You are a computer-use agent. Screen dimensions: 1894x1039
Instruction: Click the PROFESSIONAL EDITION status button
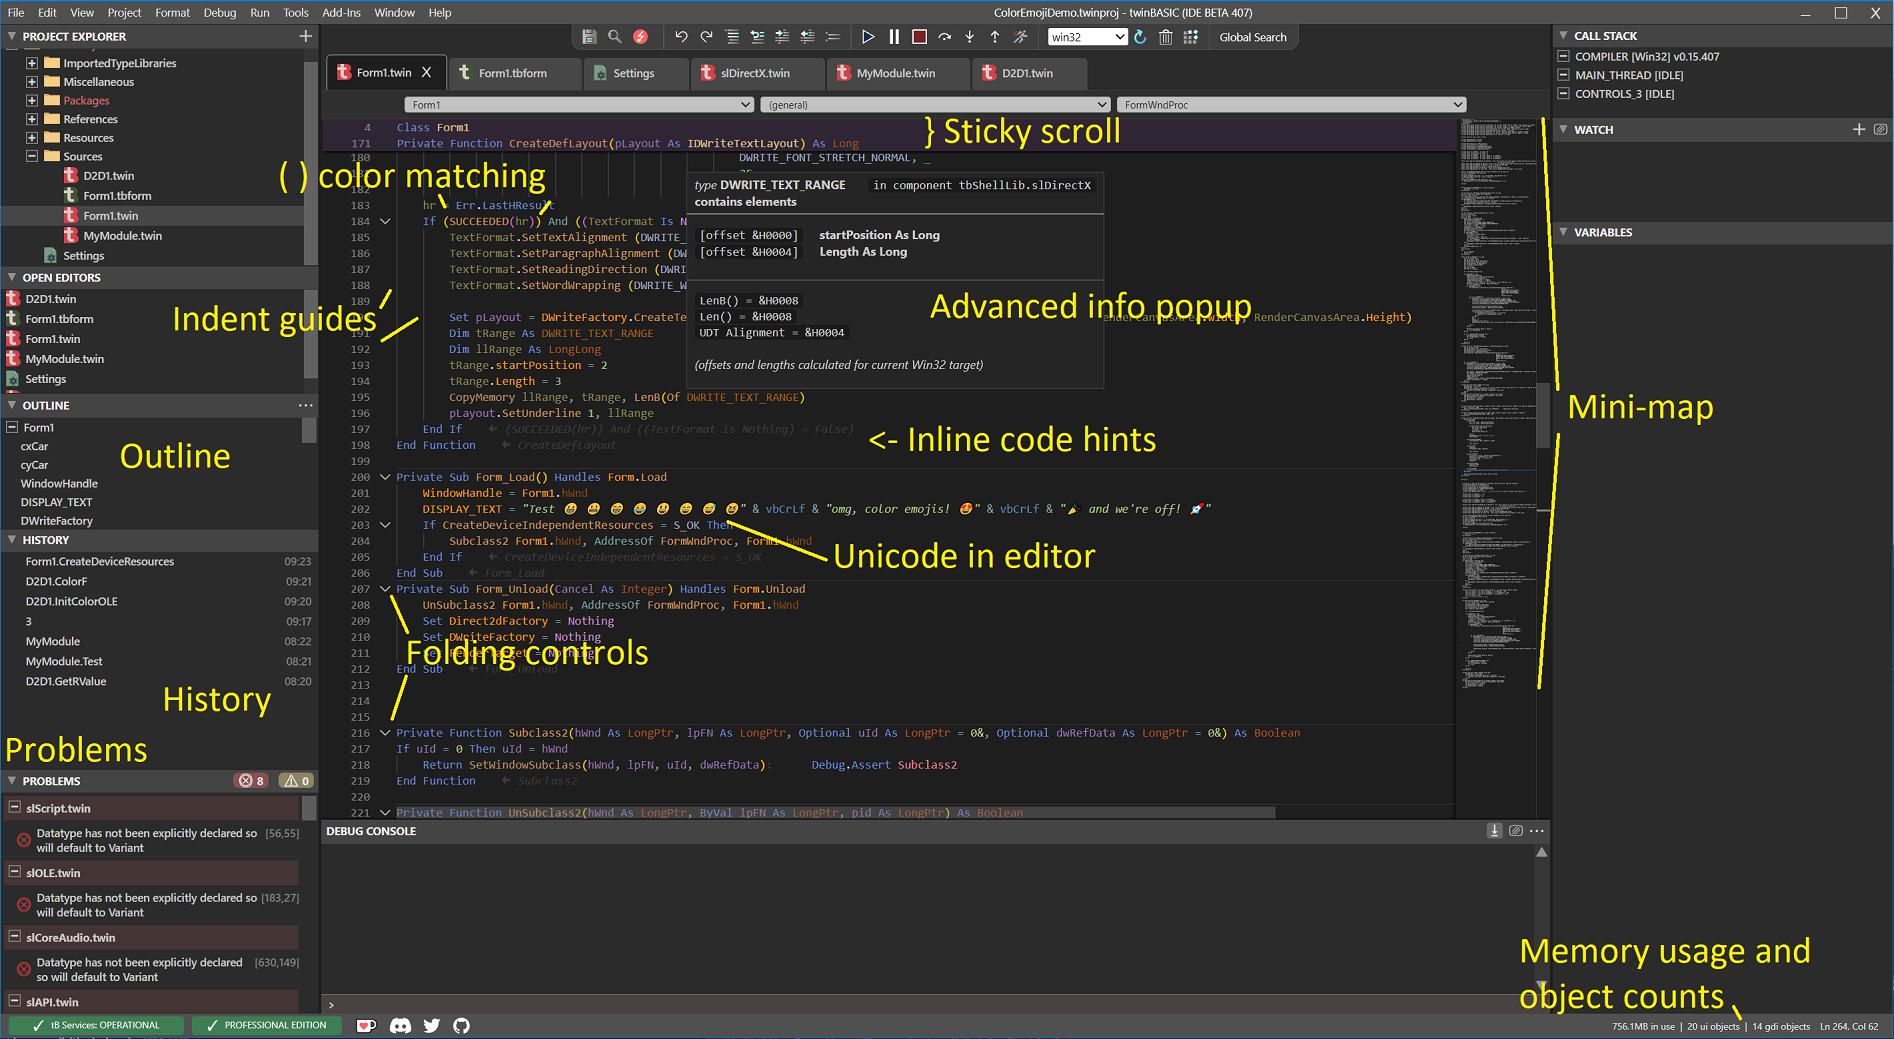[266, 1025]
